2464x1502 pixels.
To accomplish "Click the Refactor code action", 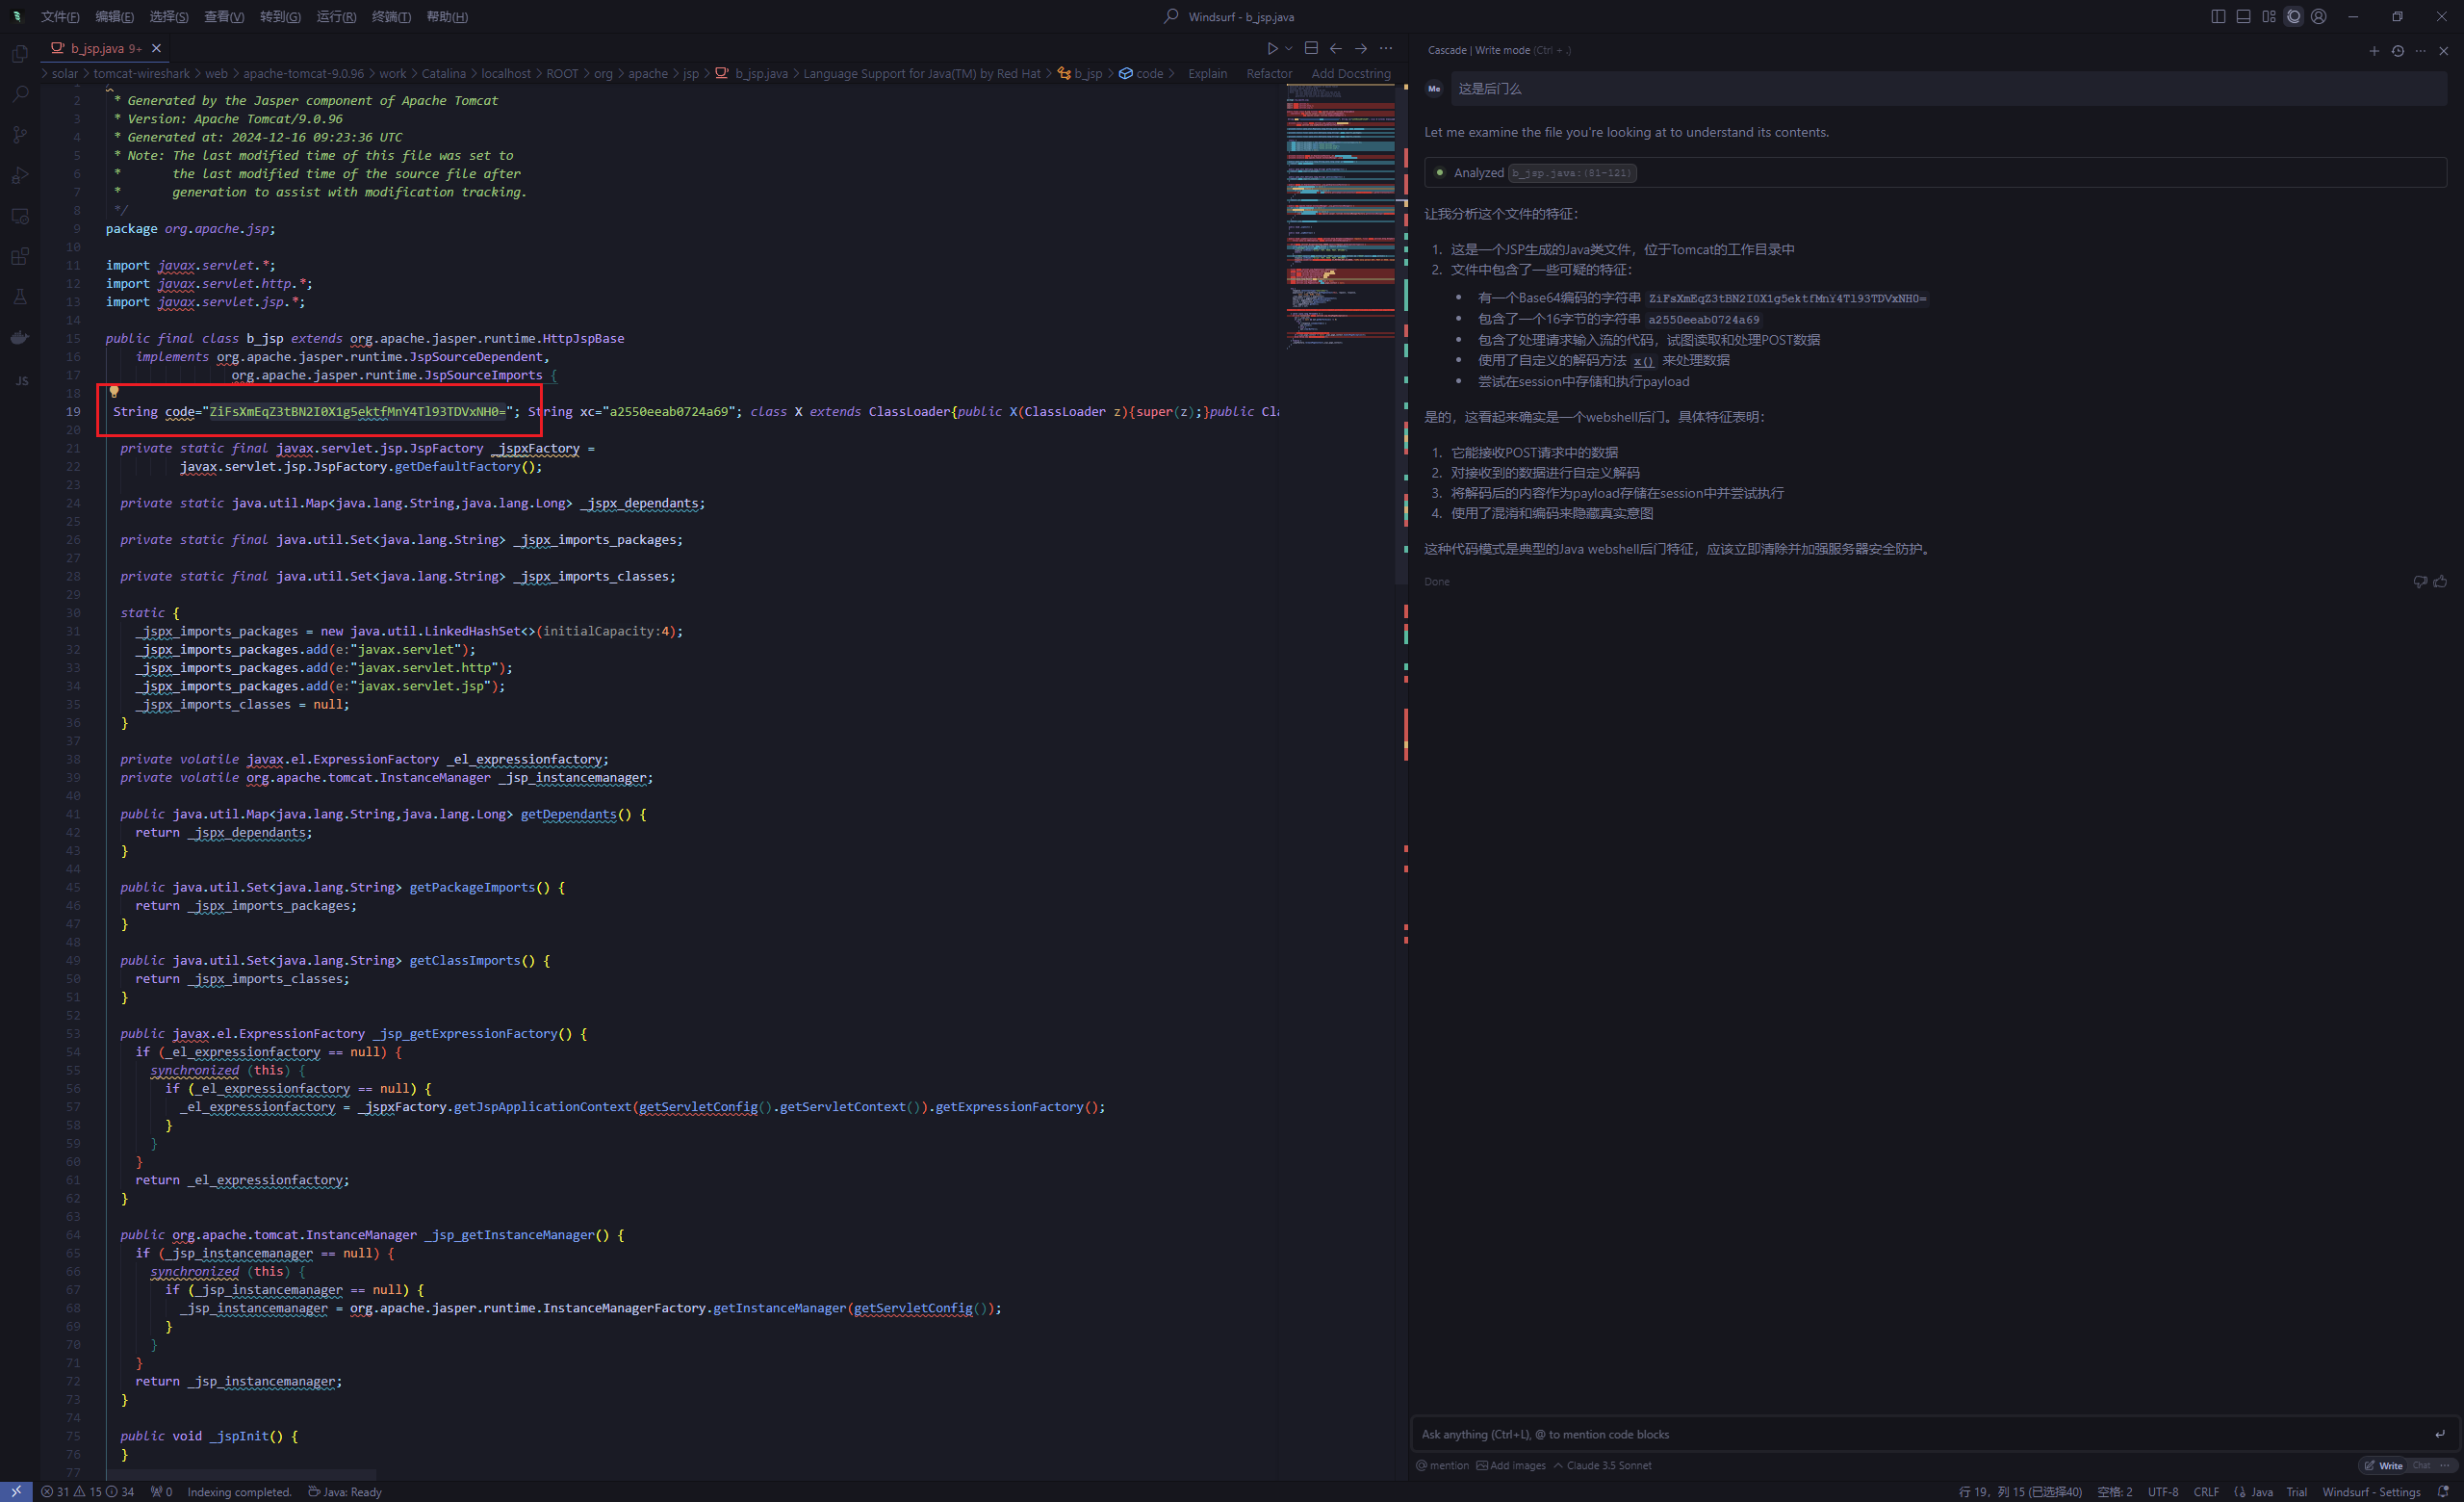I will click(1269, 74).
